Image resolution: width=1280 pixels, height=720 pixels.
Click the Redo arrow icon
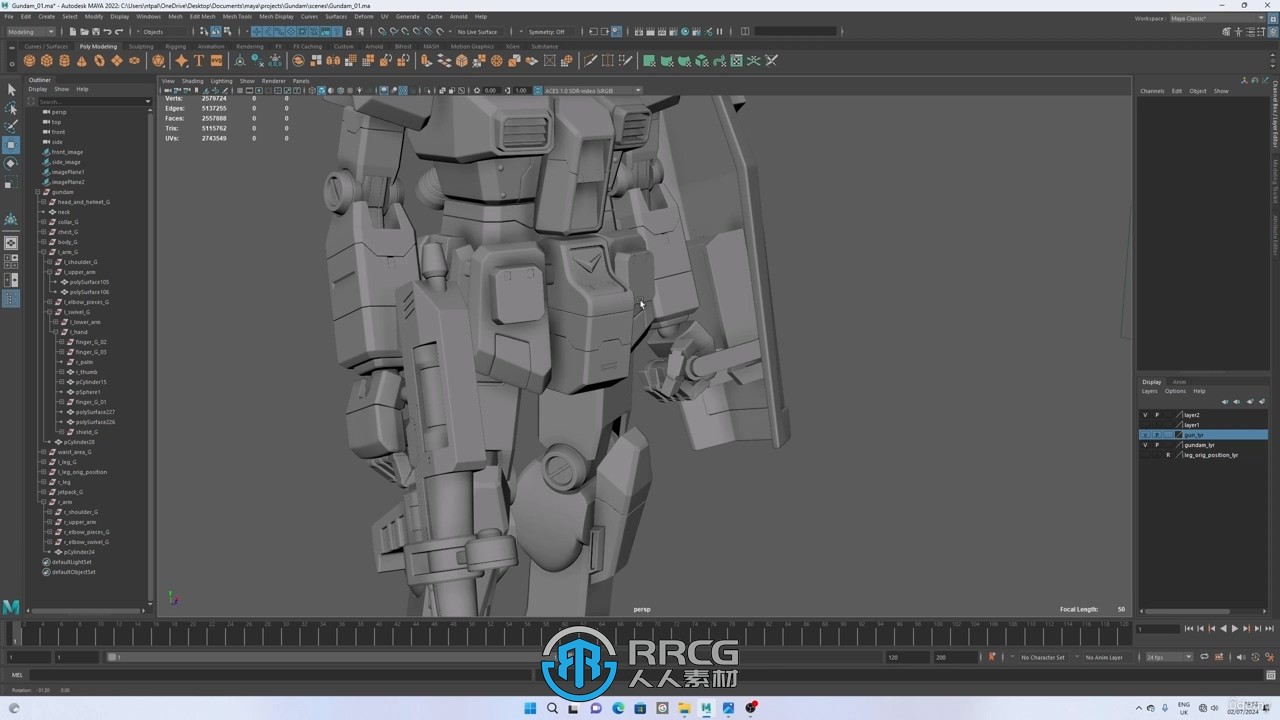118,32
